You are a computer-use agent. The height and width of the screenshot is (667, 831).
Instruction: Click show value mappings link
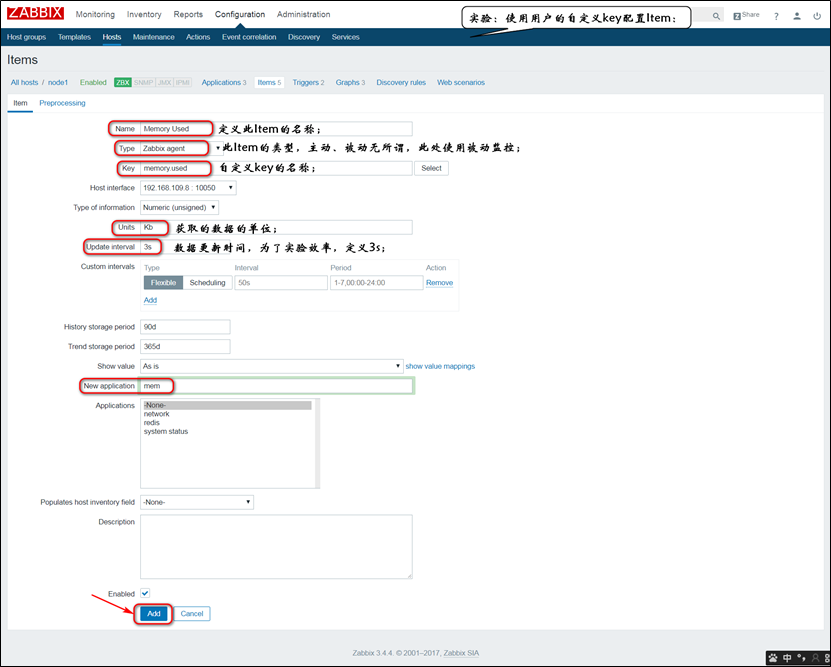[x=440, y=366]
